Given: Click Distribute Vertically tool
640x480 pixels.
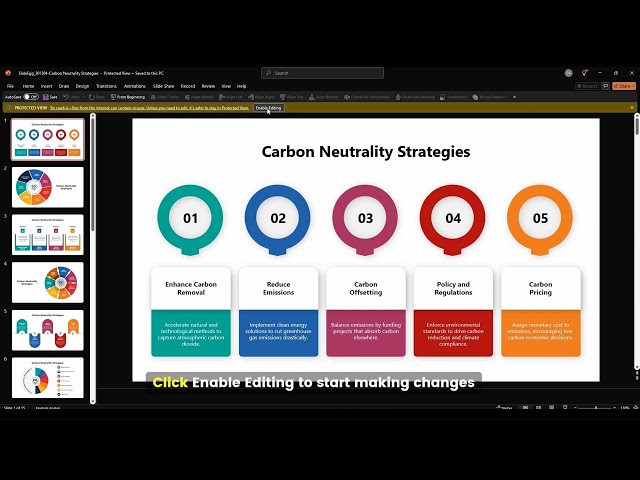Looking at the screenshot, I should coord(415,97).
